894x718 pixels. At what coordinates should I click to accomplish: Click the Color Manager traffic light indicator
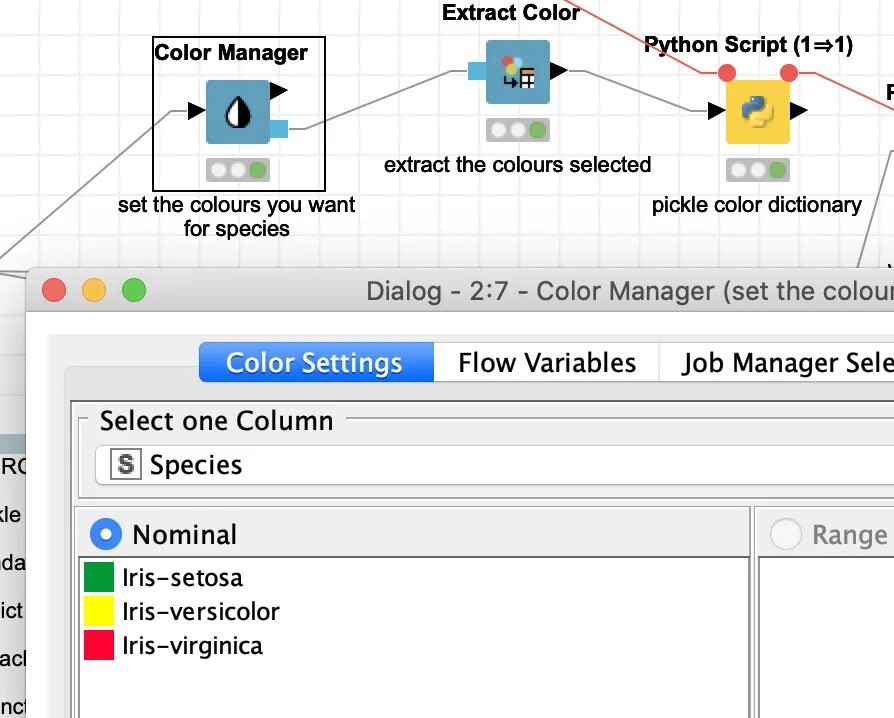[x=240, y=169]
